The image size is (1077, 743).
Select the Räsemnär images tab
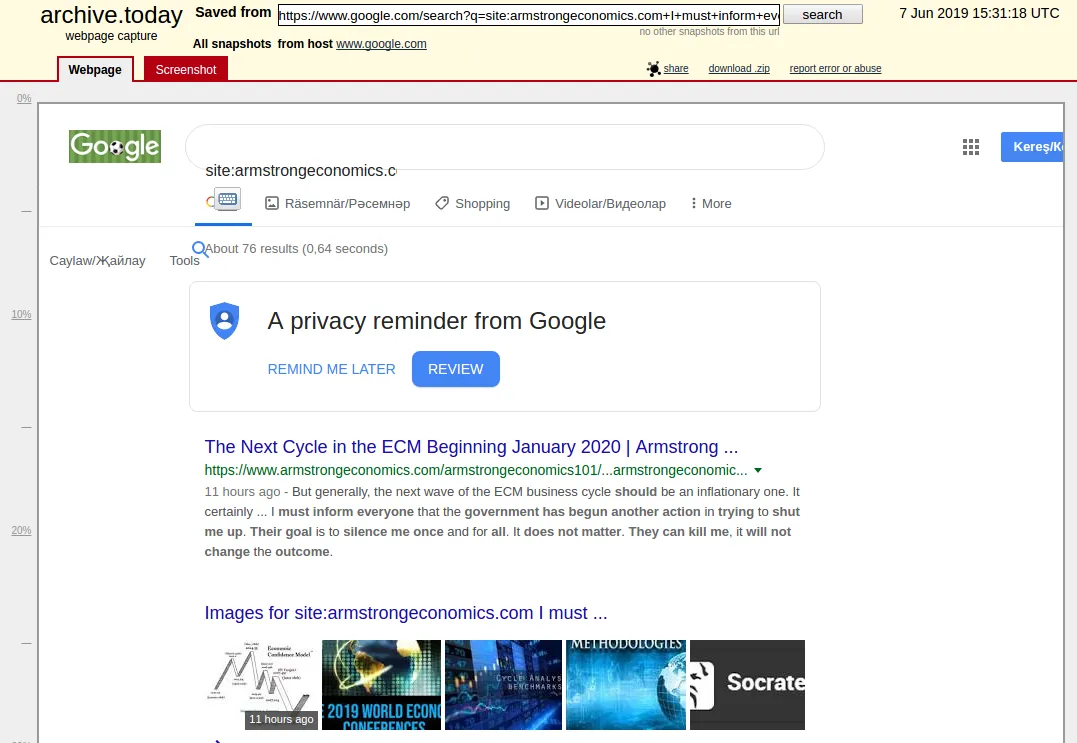coord(337,203)
